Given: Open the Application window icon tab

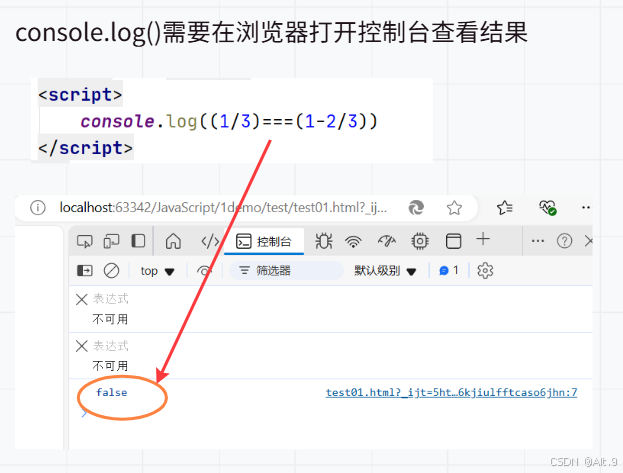Looking at the screenshot, I should [453, 241].
